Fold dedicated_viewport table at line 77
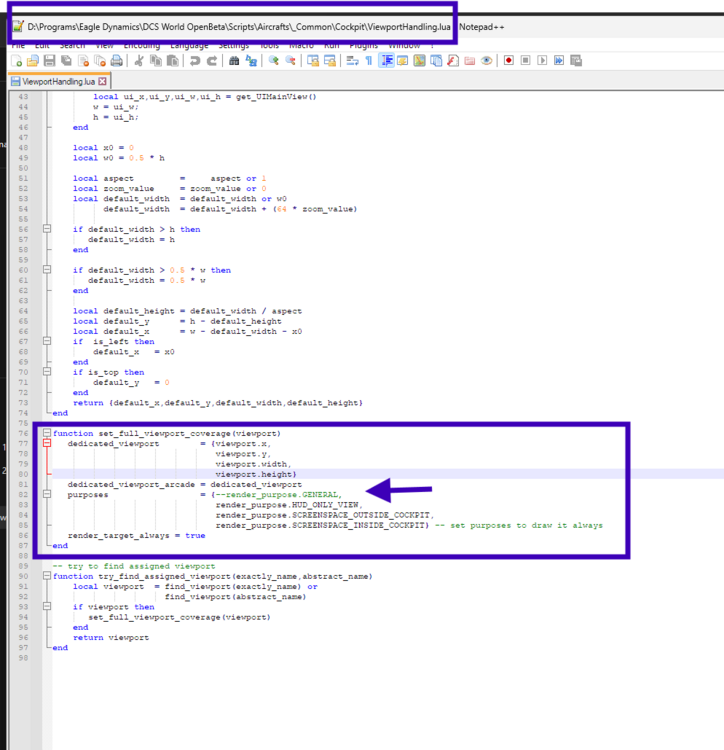This screenshot has height=750, width=724. tap(47, 443)
